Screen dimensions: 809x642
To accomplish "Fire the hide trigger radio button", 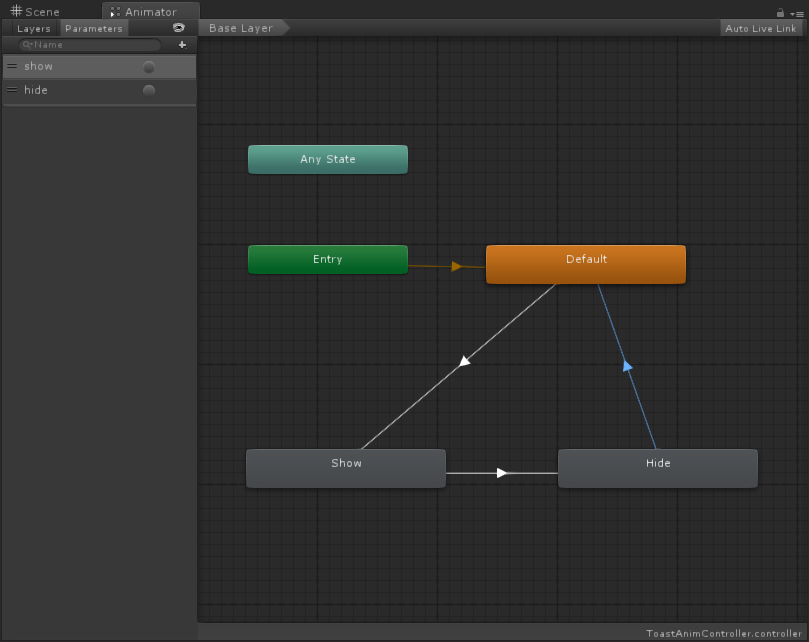I will [149, 91].
